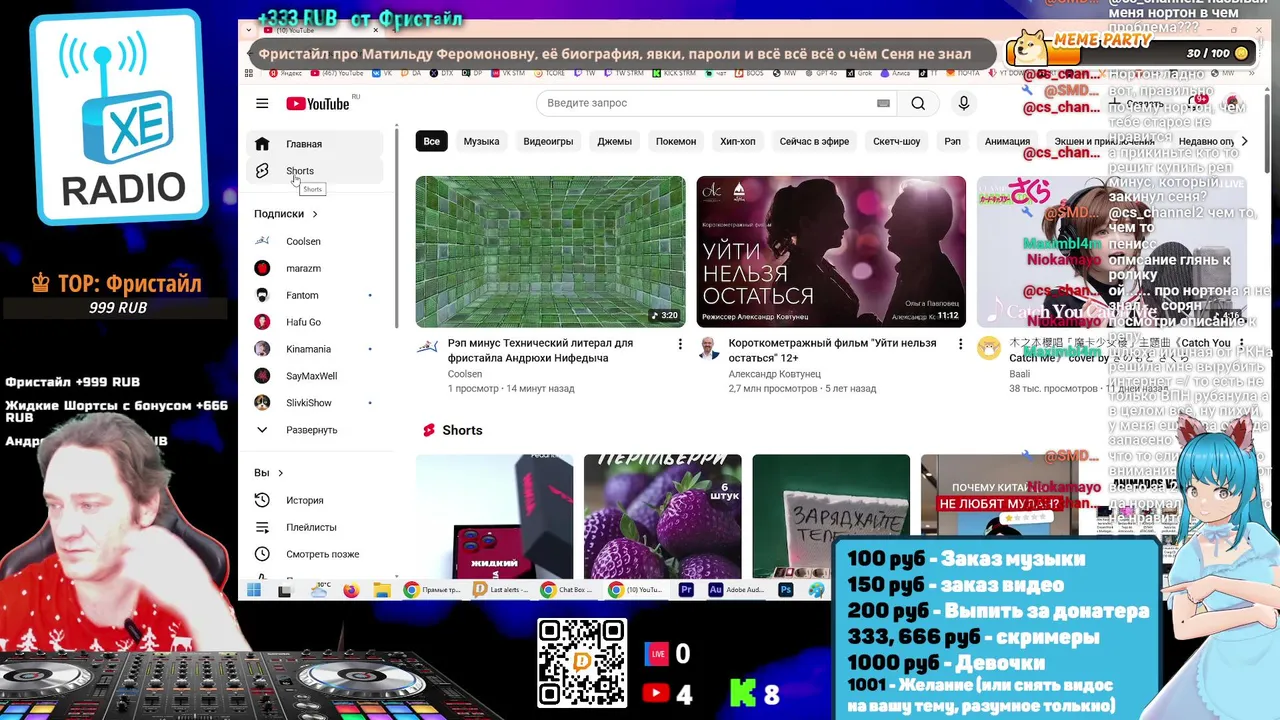Launch Firefox from taskbar
Viewport: 1280px width, 720px height.
point(350,590)
